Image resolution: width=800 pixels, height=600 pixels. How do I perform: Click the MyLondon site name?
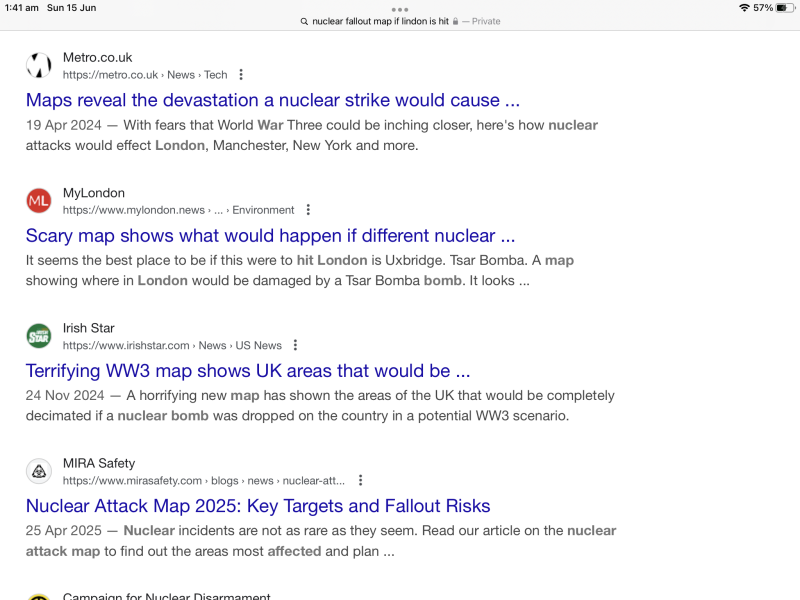(94, 193)
